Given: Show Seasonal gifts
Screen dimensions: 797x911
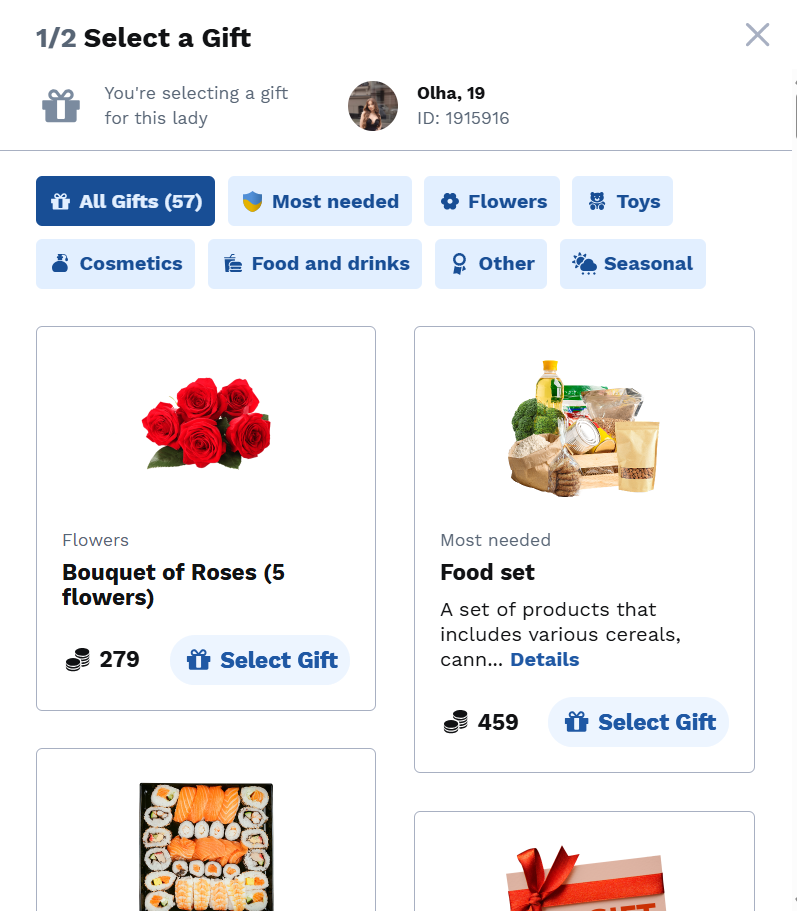Looking at the screenshot, I should click(632, 264).
